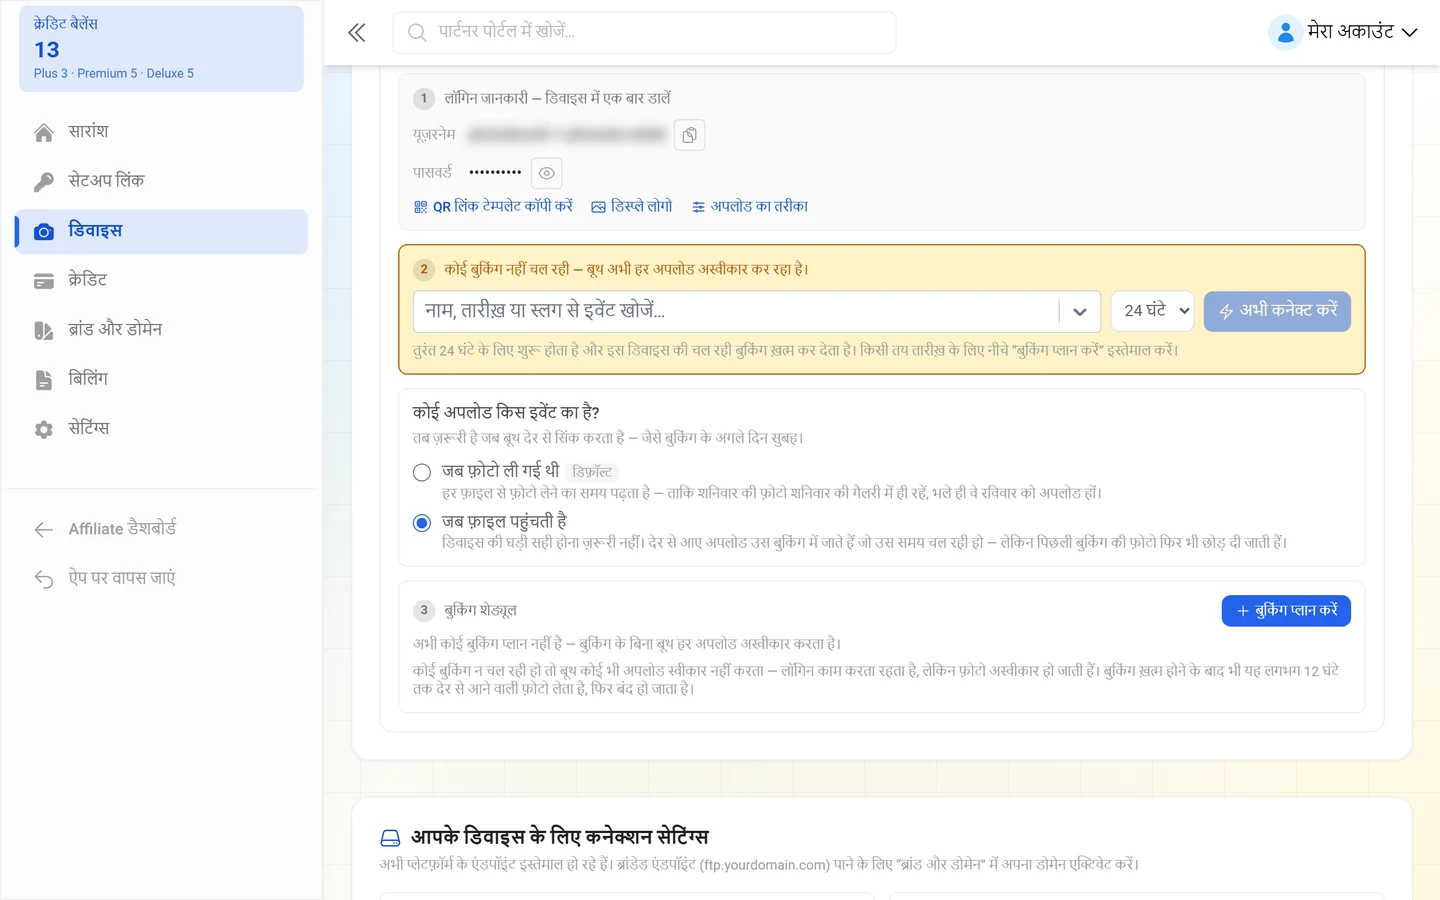The width and height of the screenshot is (1440, 900).
Task: Click the sliders icon beside अपलोड का तरीका
Action: [698, 207]
